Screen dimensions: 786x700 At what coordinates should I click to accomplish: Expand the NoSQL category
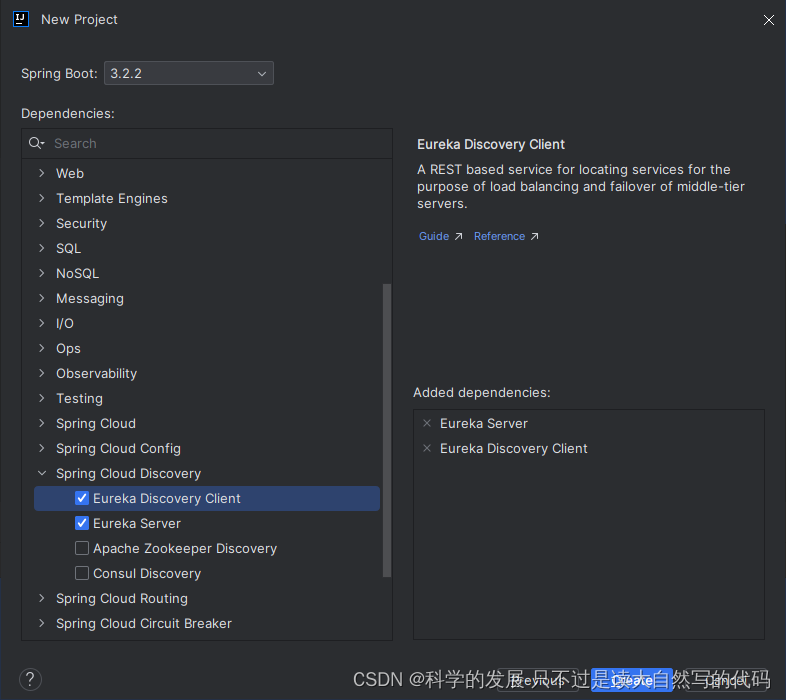pos(42,273)
